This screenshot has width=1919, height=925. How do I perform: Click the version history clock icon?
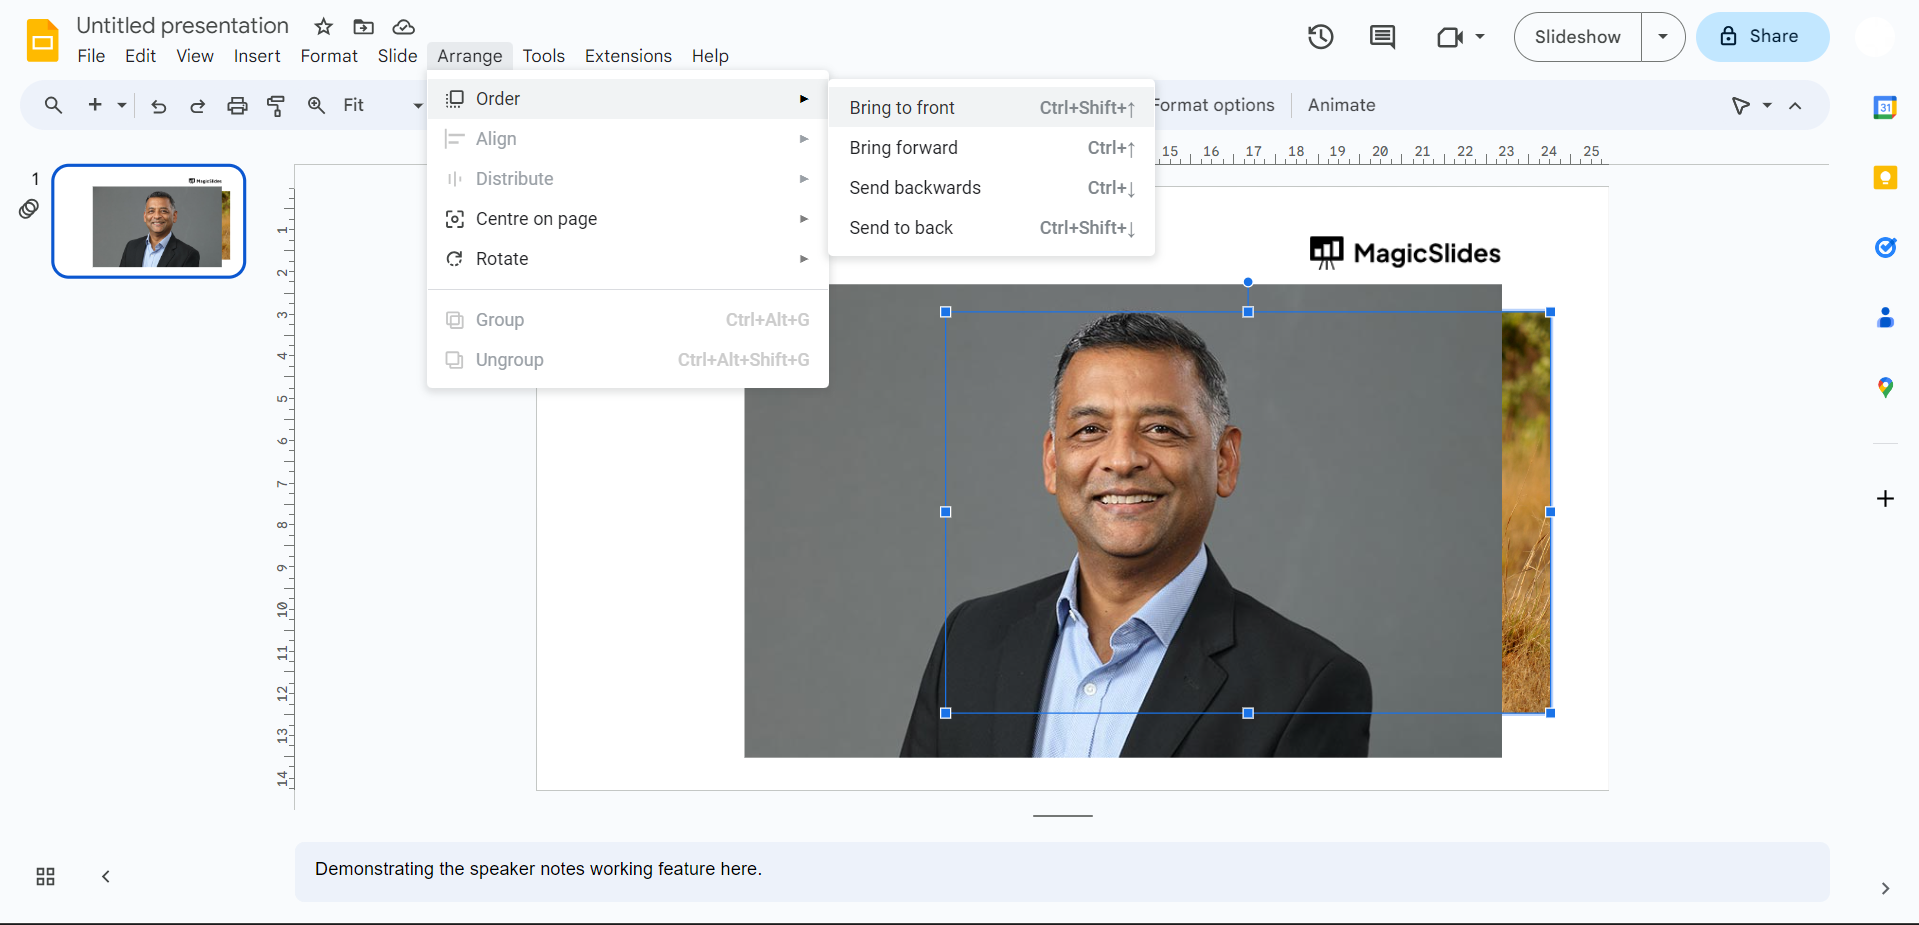[x=1320, y=37]
